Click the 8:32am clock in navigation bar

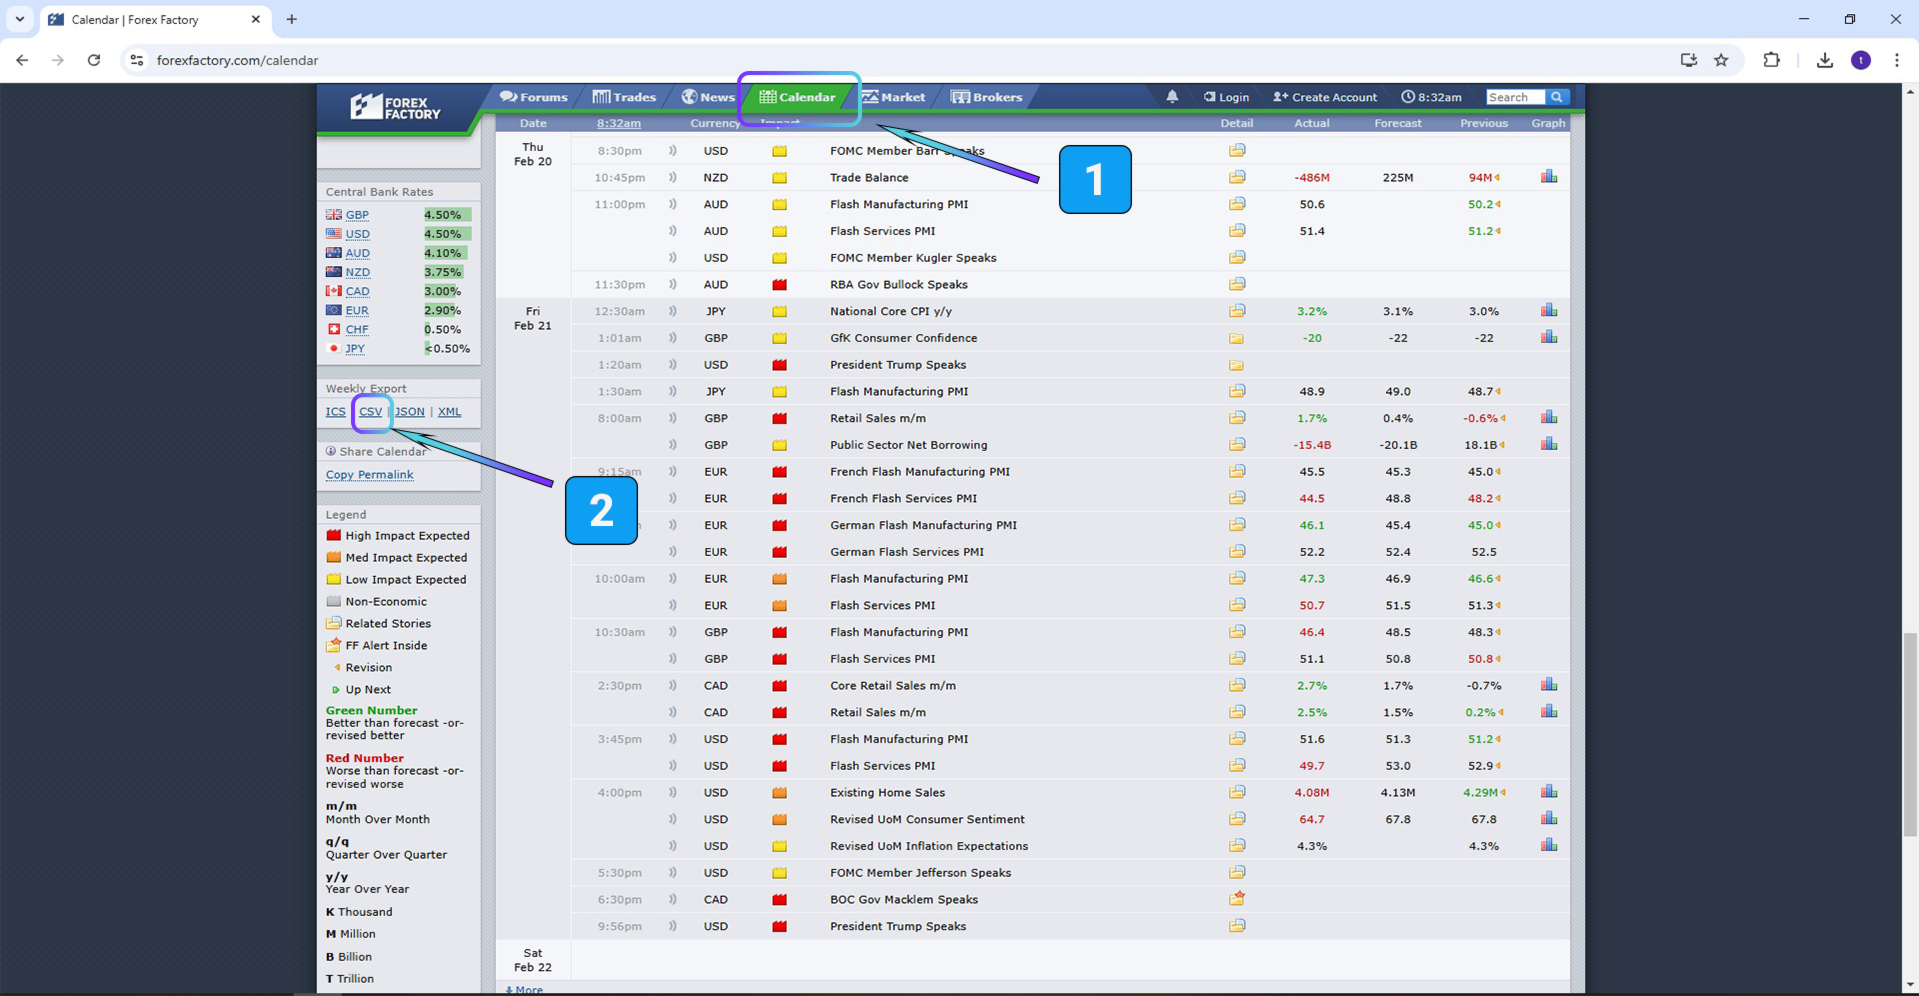[1431, 97]
